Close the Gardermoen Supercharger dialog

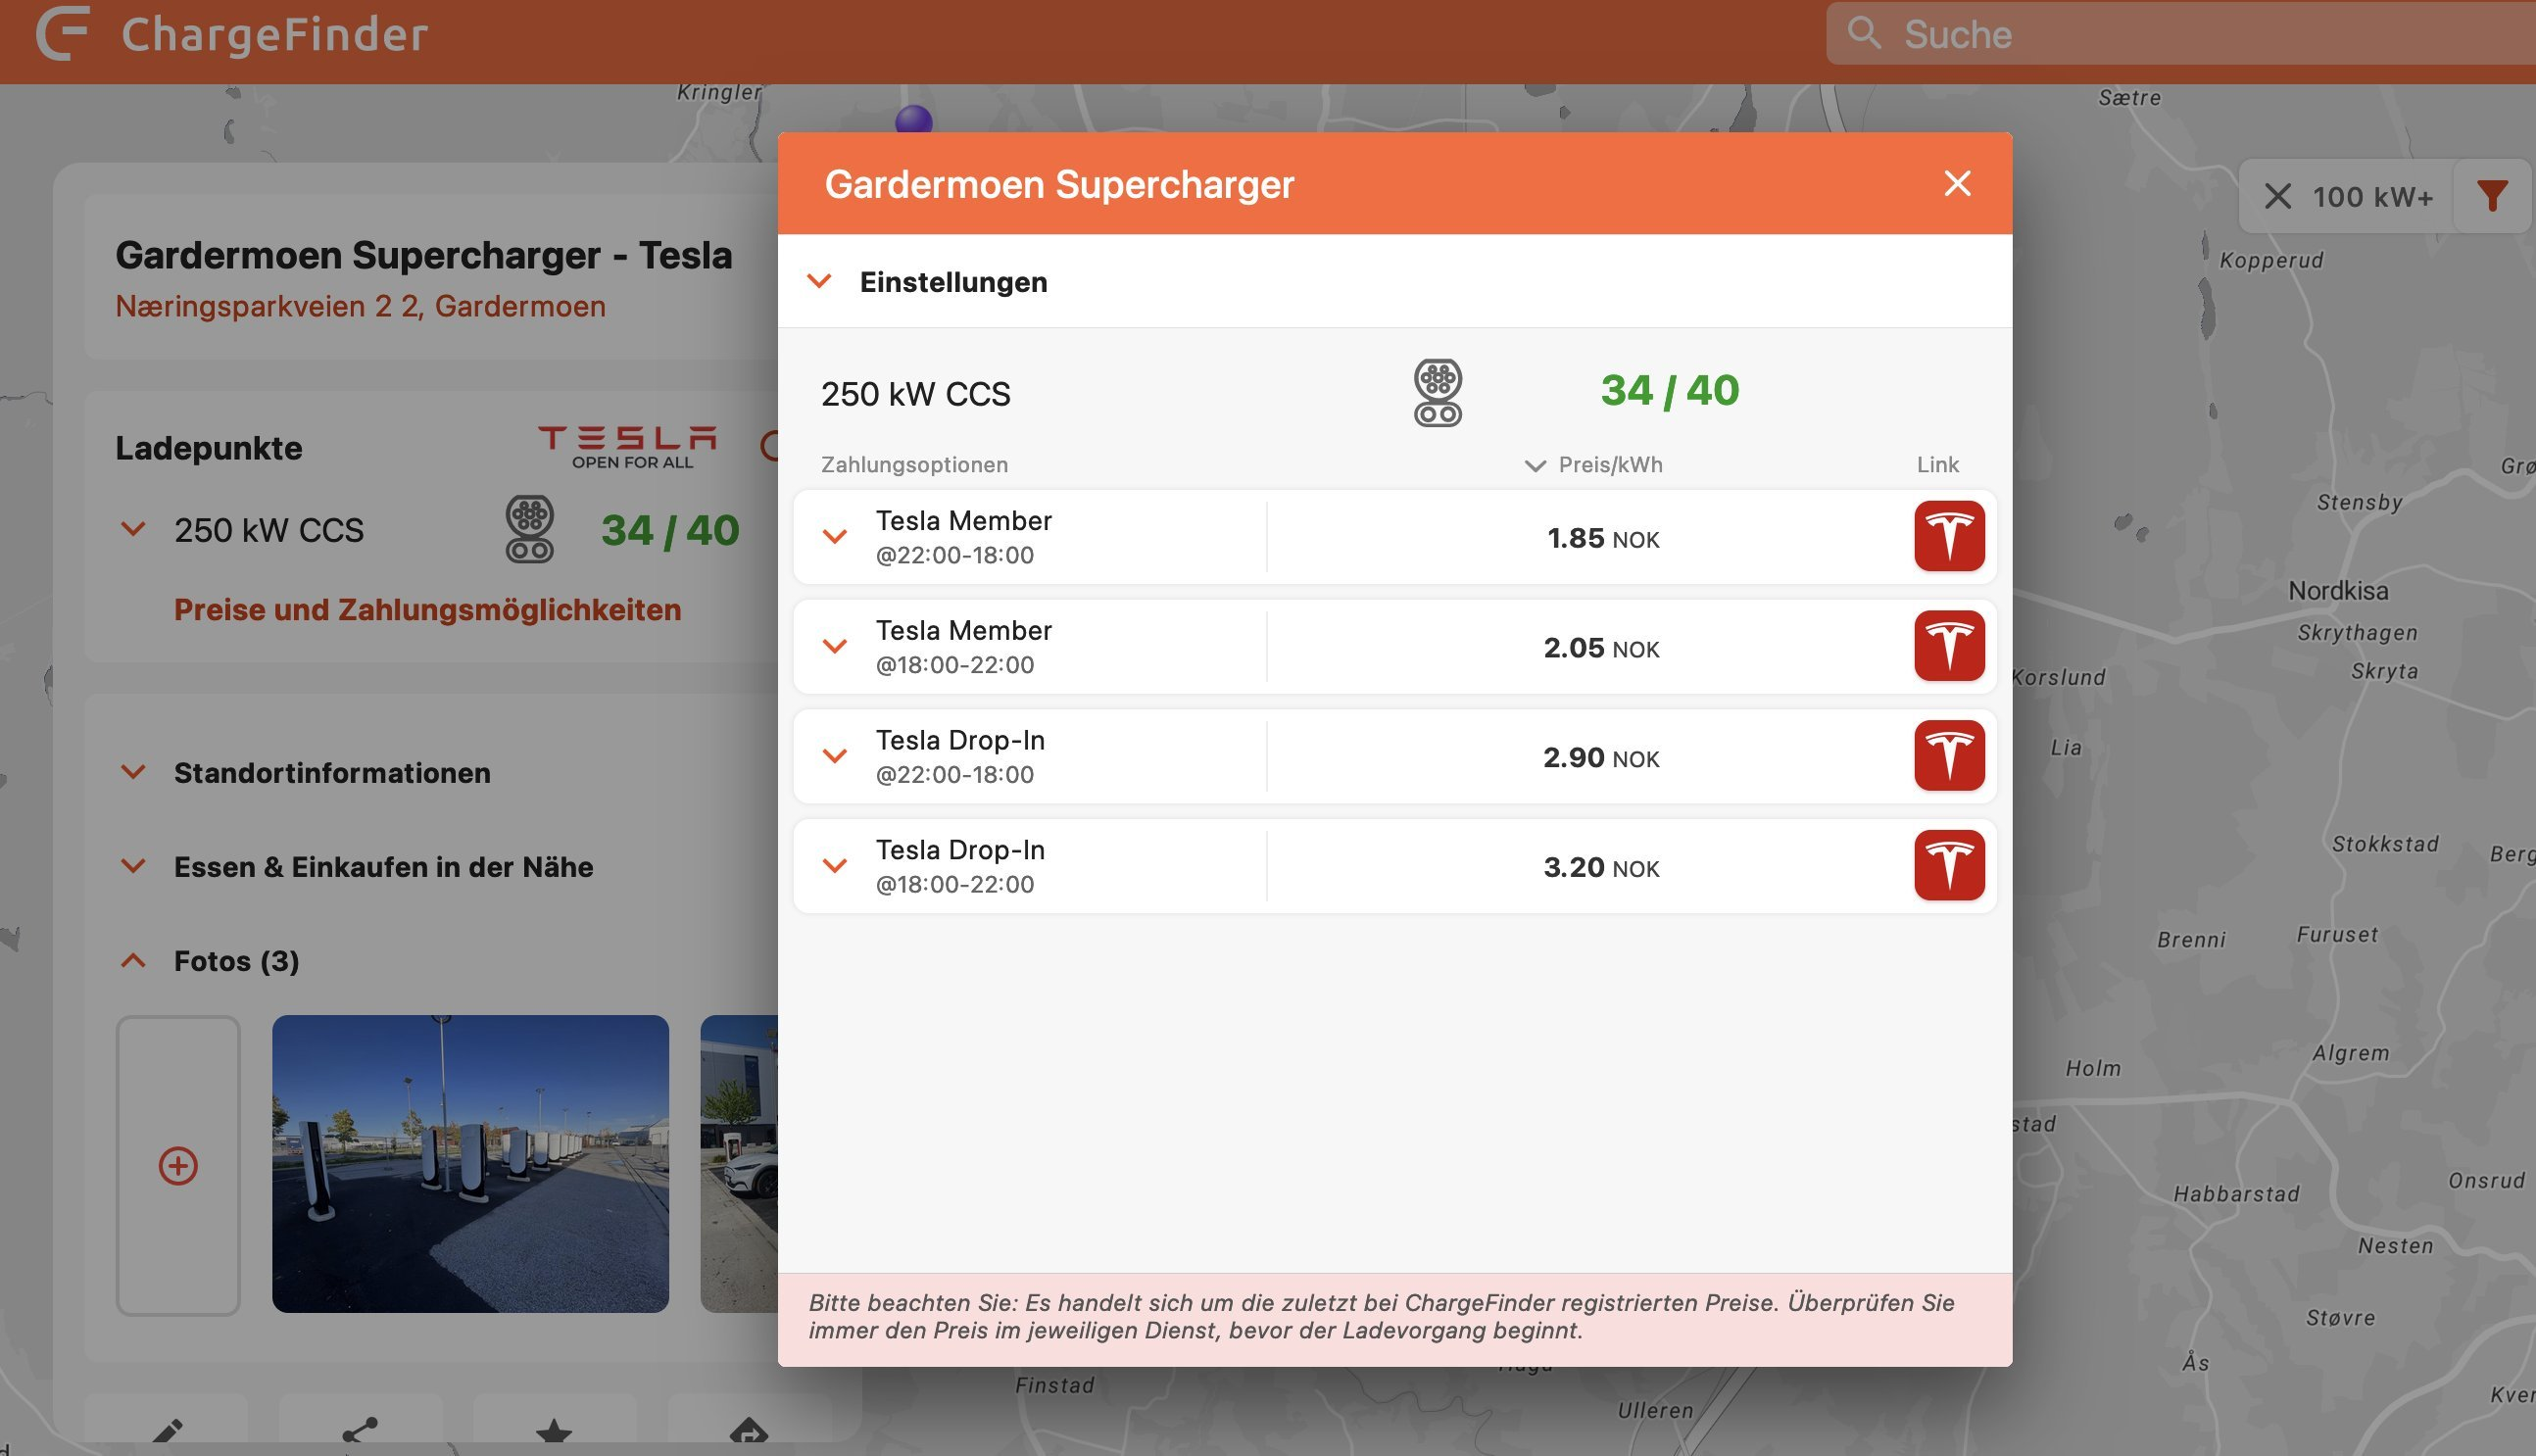pos(1957,183)
